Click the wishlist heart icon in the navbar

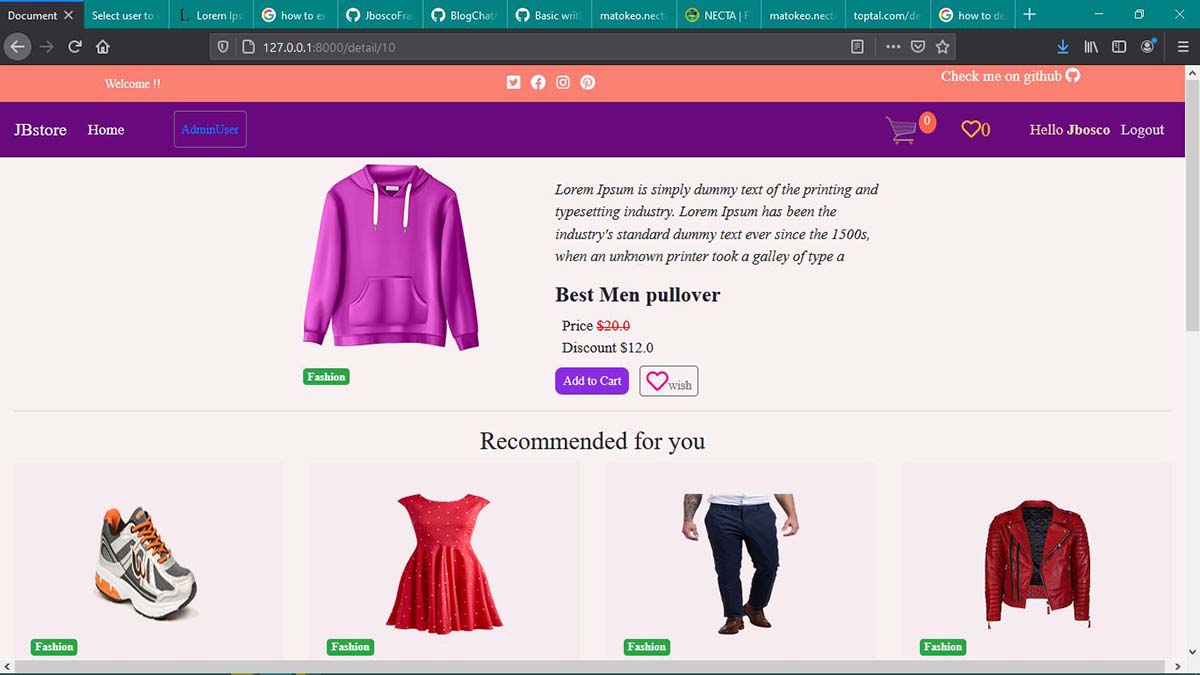pos(971,129)
